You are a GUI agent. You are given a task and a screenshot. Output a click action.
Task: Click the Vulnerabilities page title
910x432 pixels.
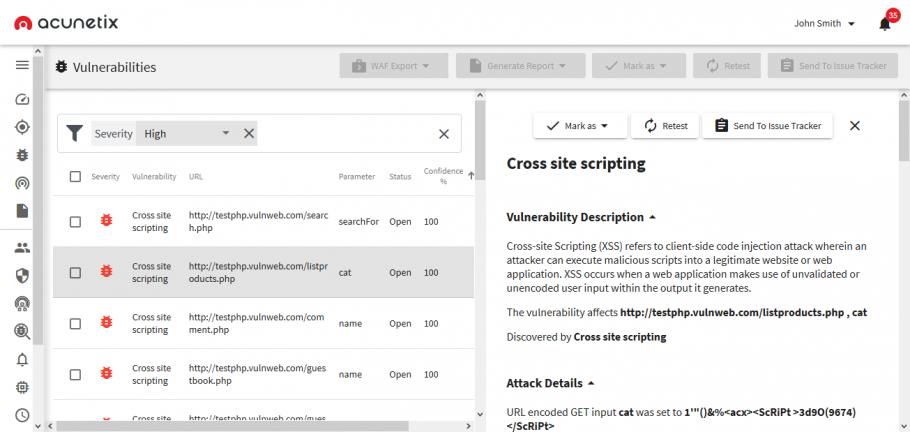[x=114, y=67]
